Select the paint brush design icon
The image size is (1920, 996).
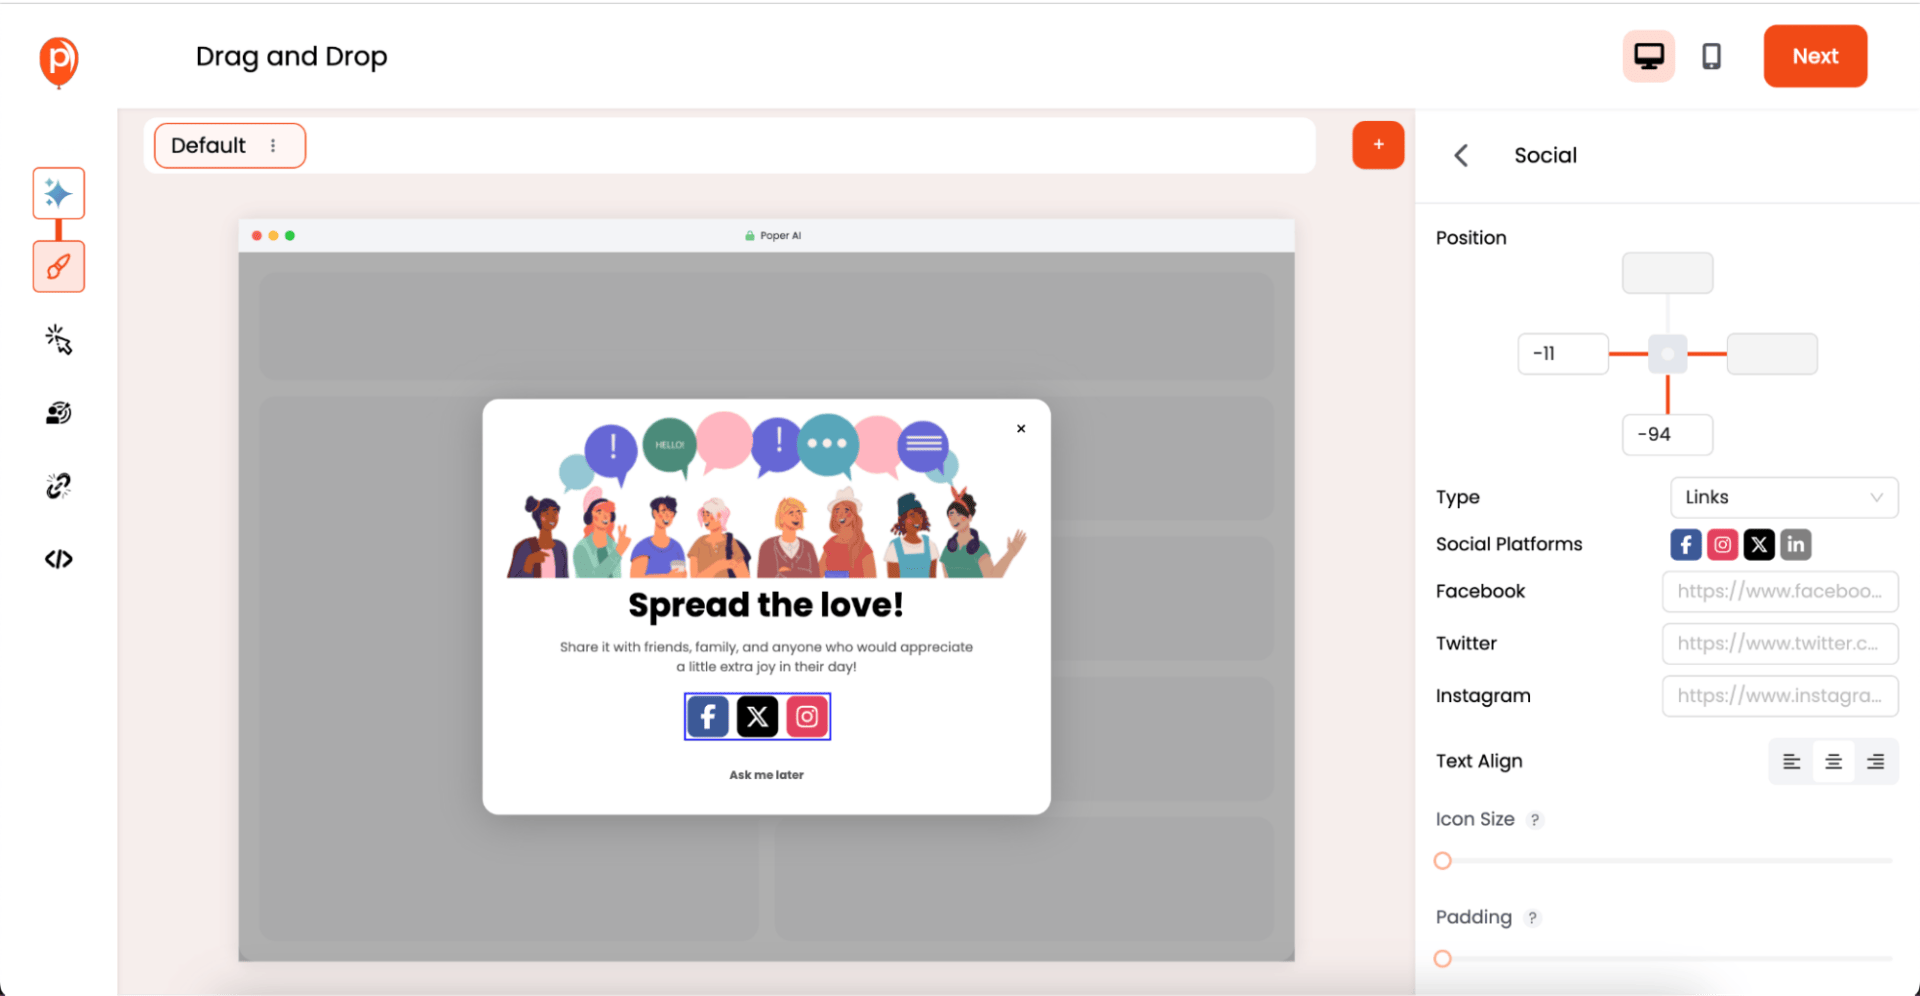[58, 267]
